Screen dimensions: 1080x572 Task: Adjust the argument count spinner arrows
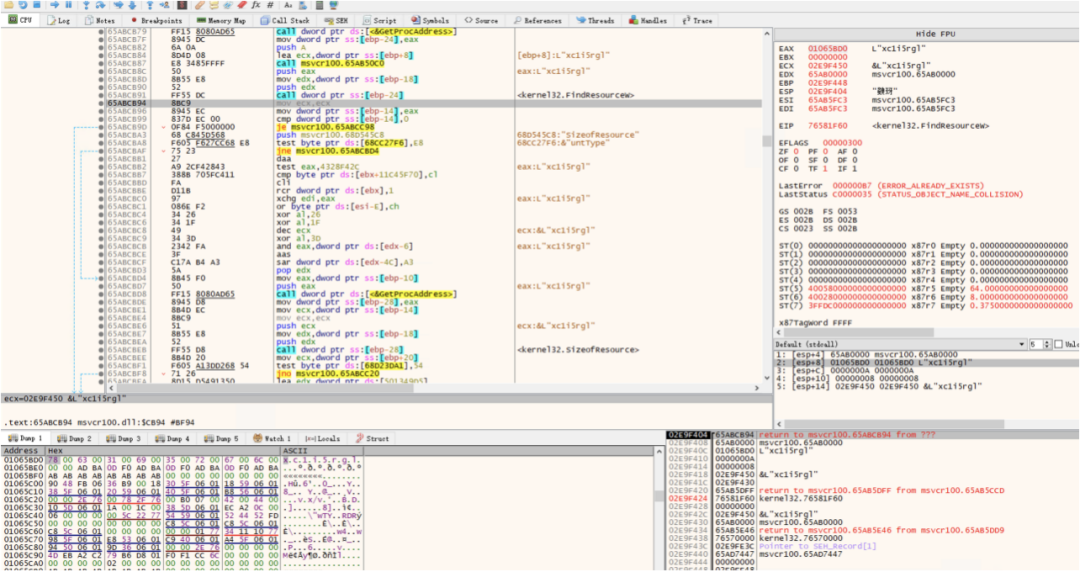(x=1047, y=344)
